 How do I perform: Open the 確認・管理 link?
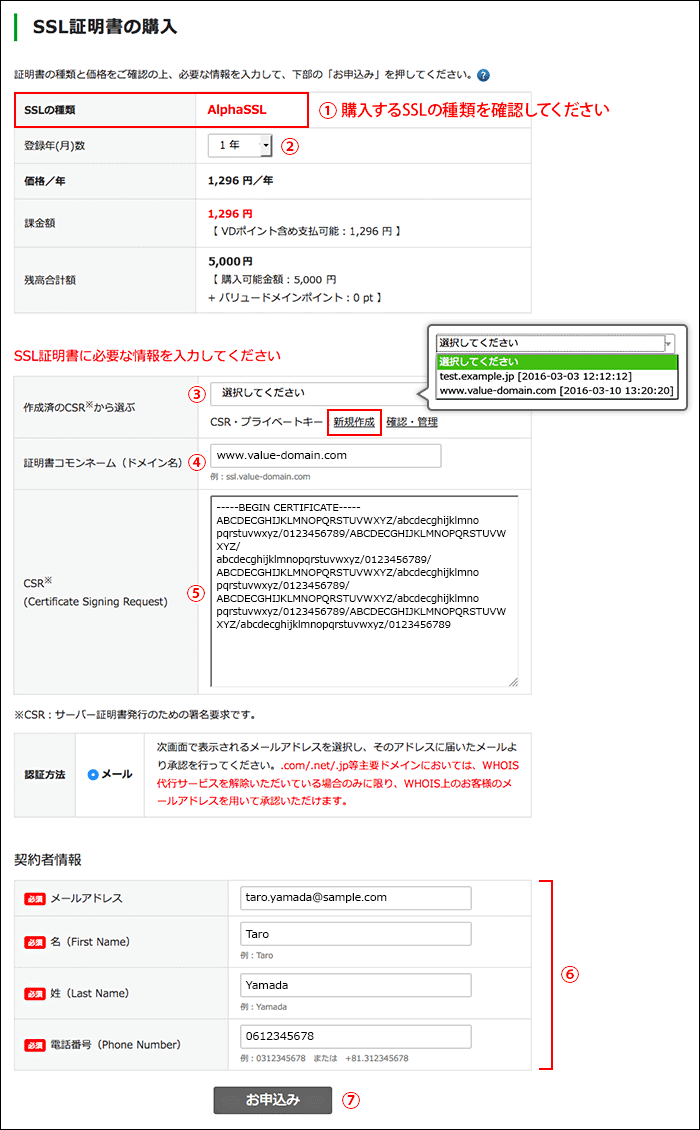click(411, 422)
